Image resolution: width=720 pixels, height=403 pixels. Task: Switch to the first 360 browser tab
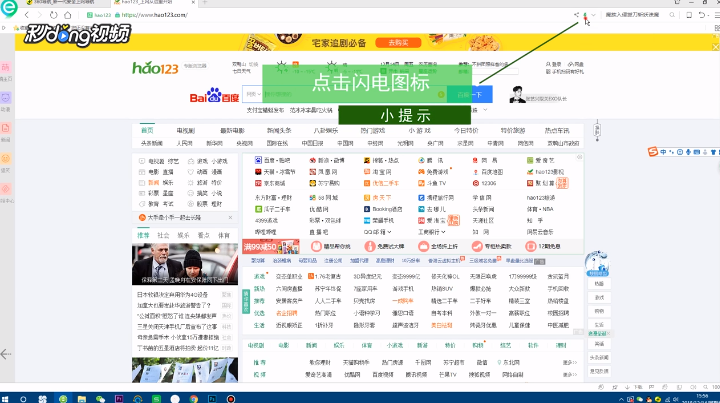coord(64,2)
